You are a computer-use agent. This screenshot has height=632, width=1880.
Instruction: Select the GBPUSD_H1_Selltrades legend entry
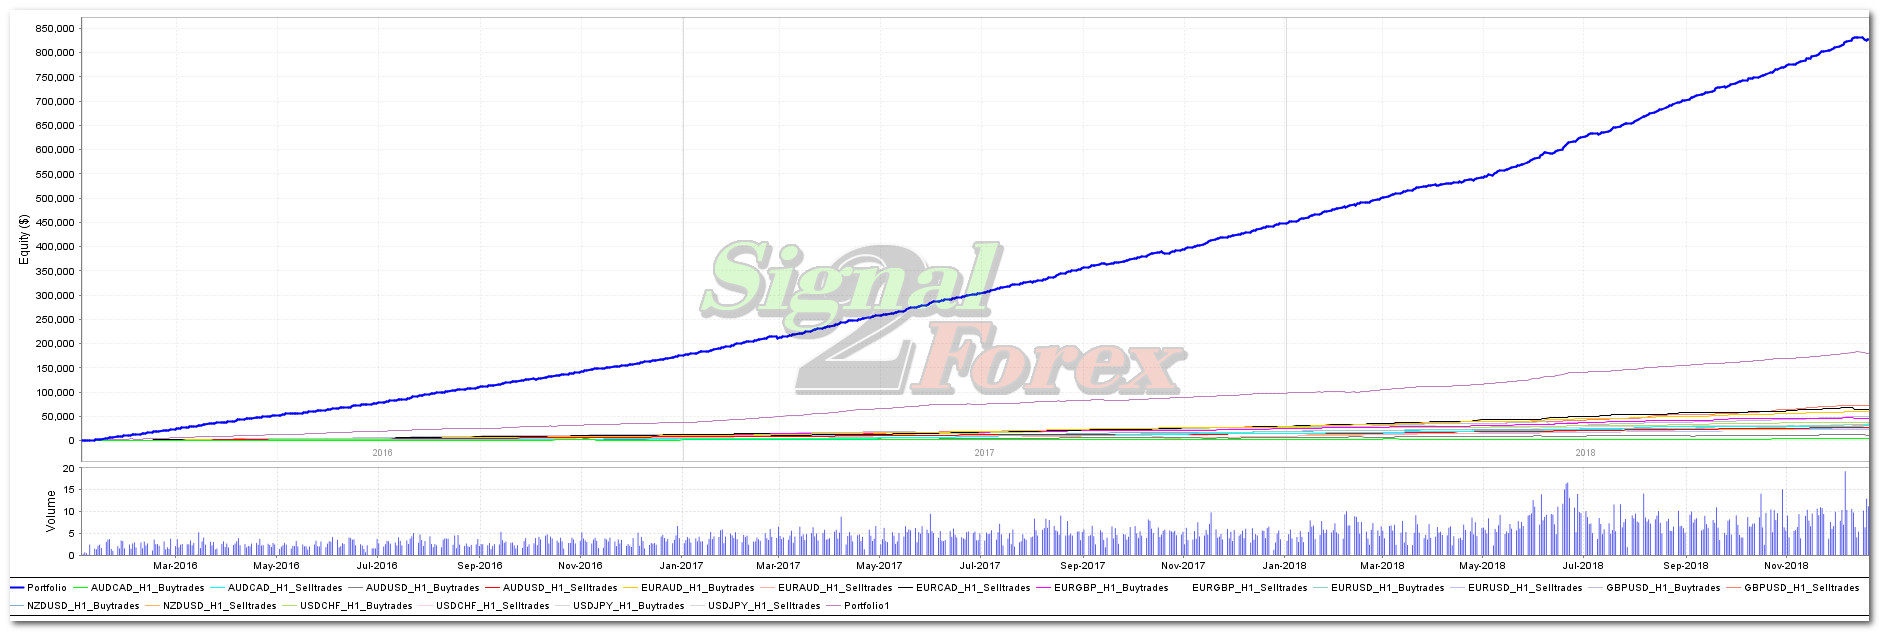point(1801,588)
